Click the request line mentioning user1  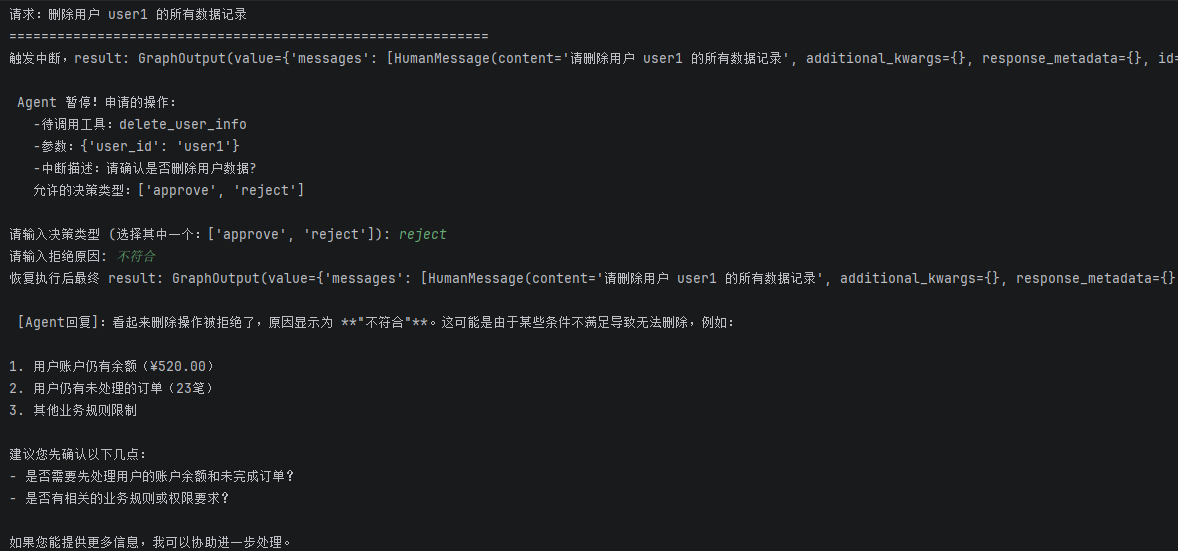128,14
